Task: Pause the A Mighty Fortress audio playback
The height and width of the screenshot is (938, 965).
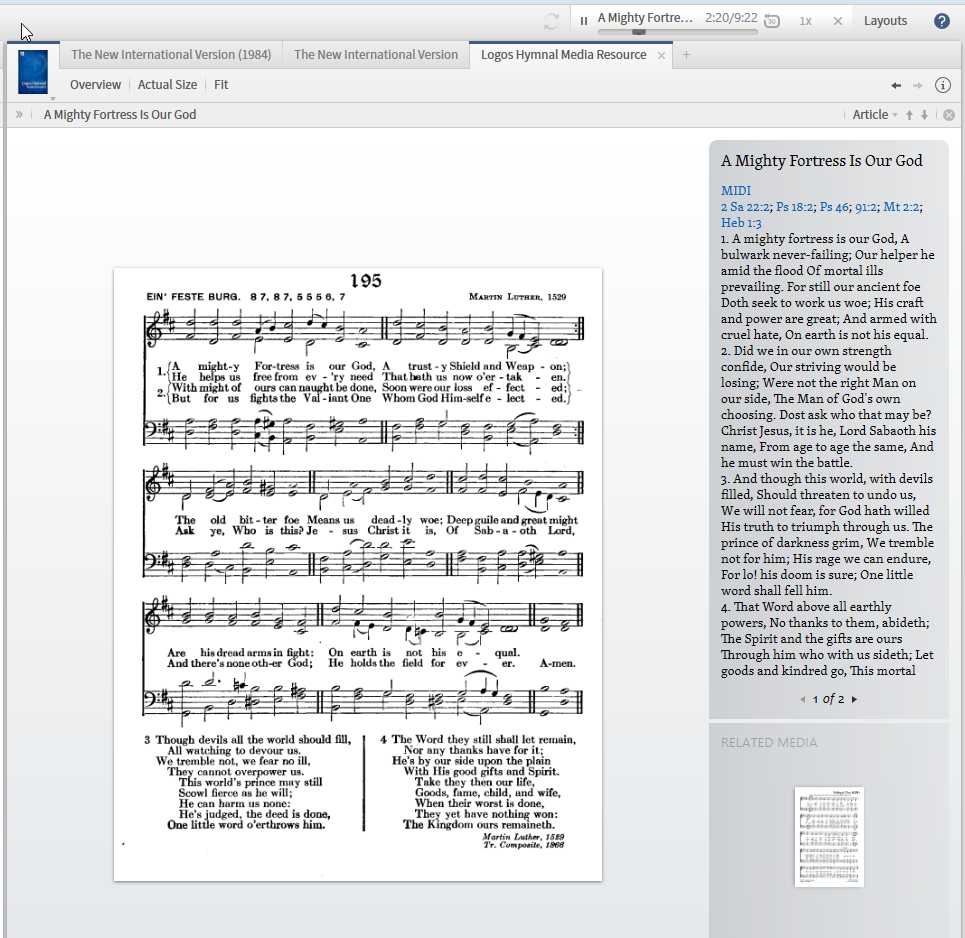Action: click(x=583, y=21)
